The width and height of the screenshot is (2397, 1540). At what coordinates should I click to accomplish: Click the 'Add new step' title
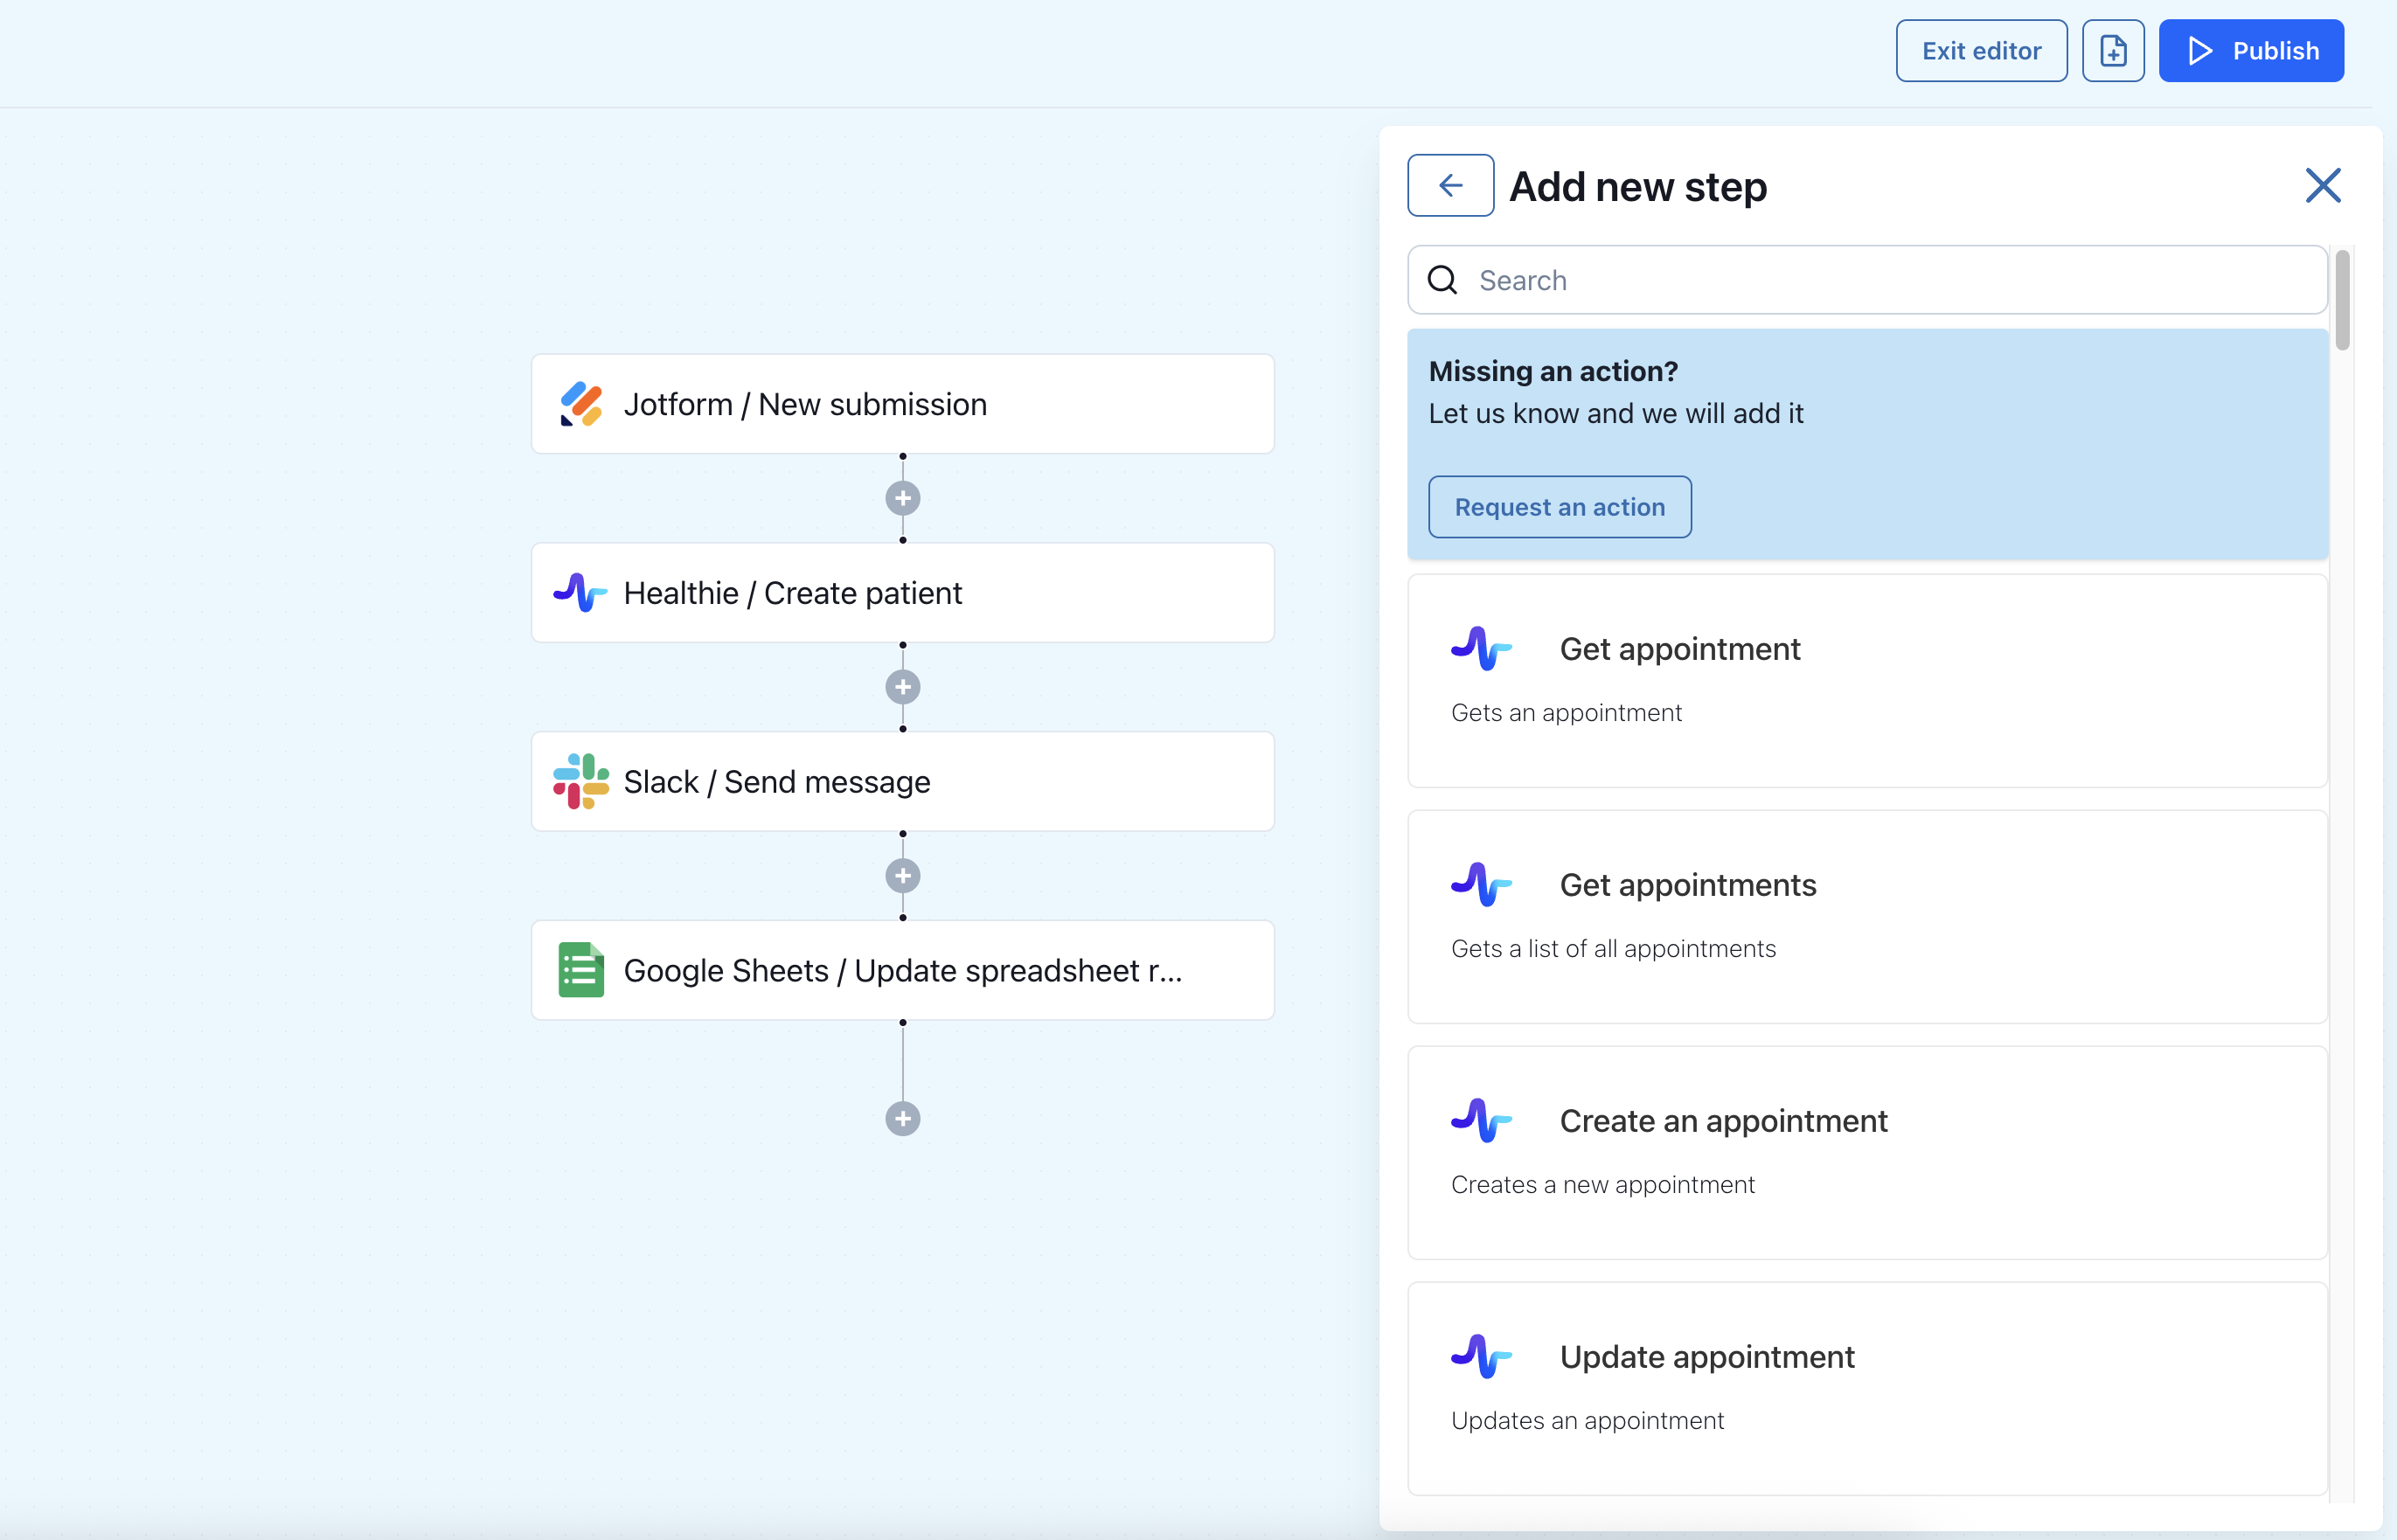[1638, 187]
